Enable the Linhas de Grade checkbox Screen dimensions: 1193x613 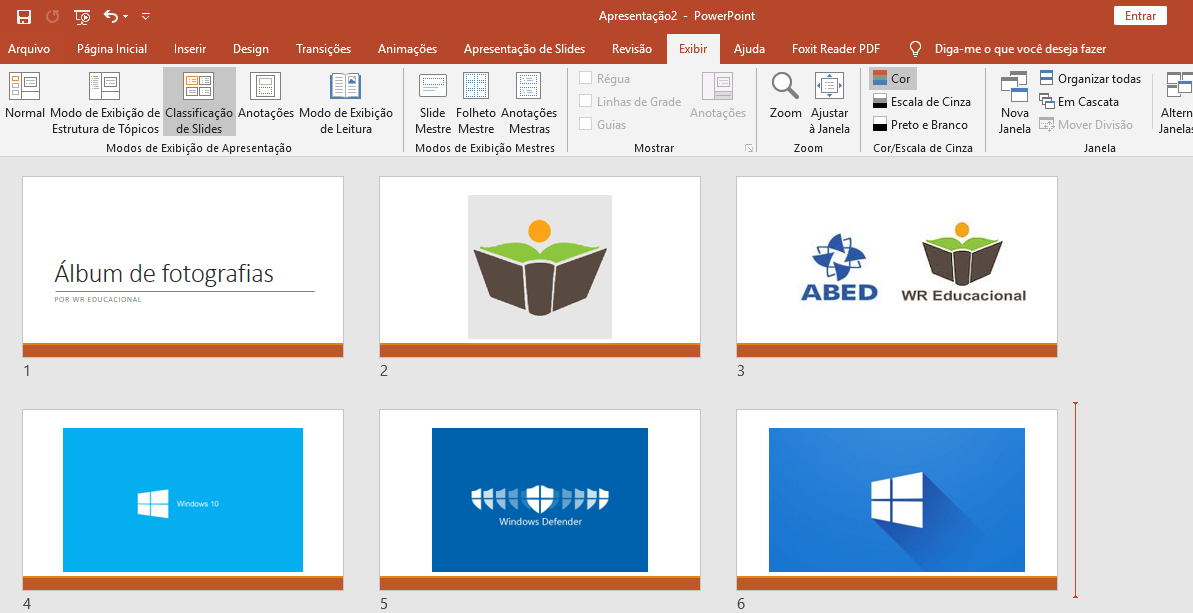[586, 101]
